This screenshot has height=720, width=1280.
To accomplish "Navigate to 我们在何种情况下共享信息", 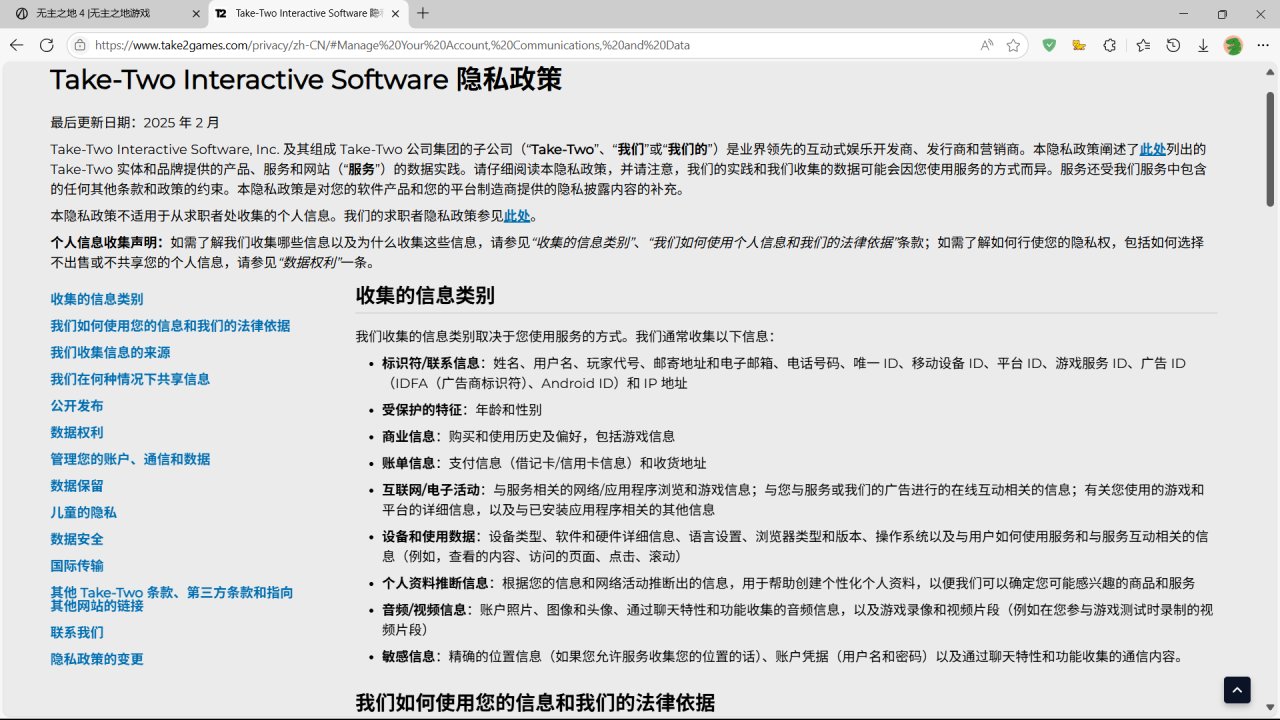I will pyautogui.click(x=131, y=379).
